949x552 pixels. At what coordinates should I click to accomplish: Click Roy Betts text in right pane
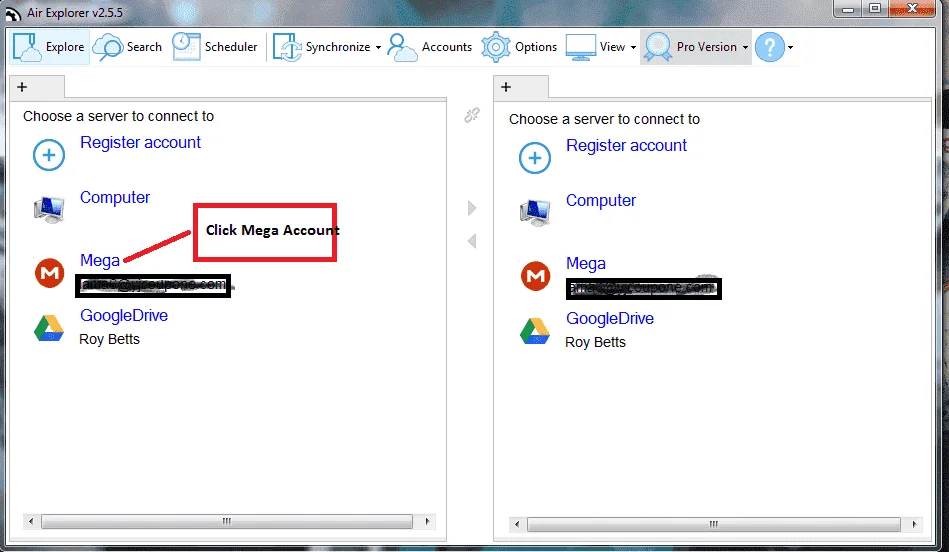596,342
